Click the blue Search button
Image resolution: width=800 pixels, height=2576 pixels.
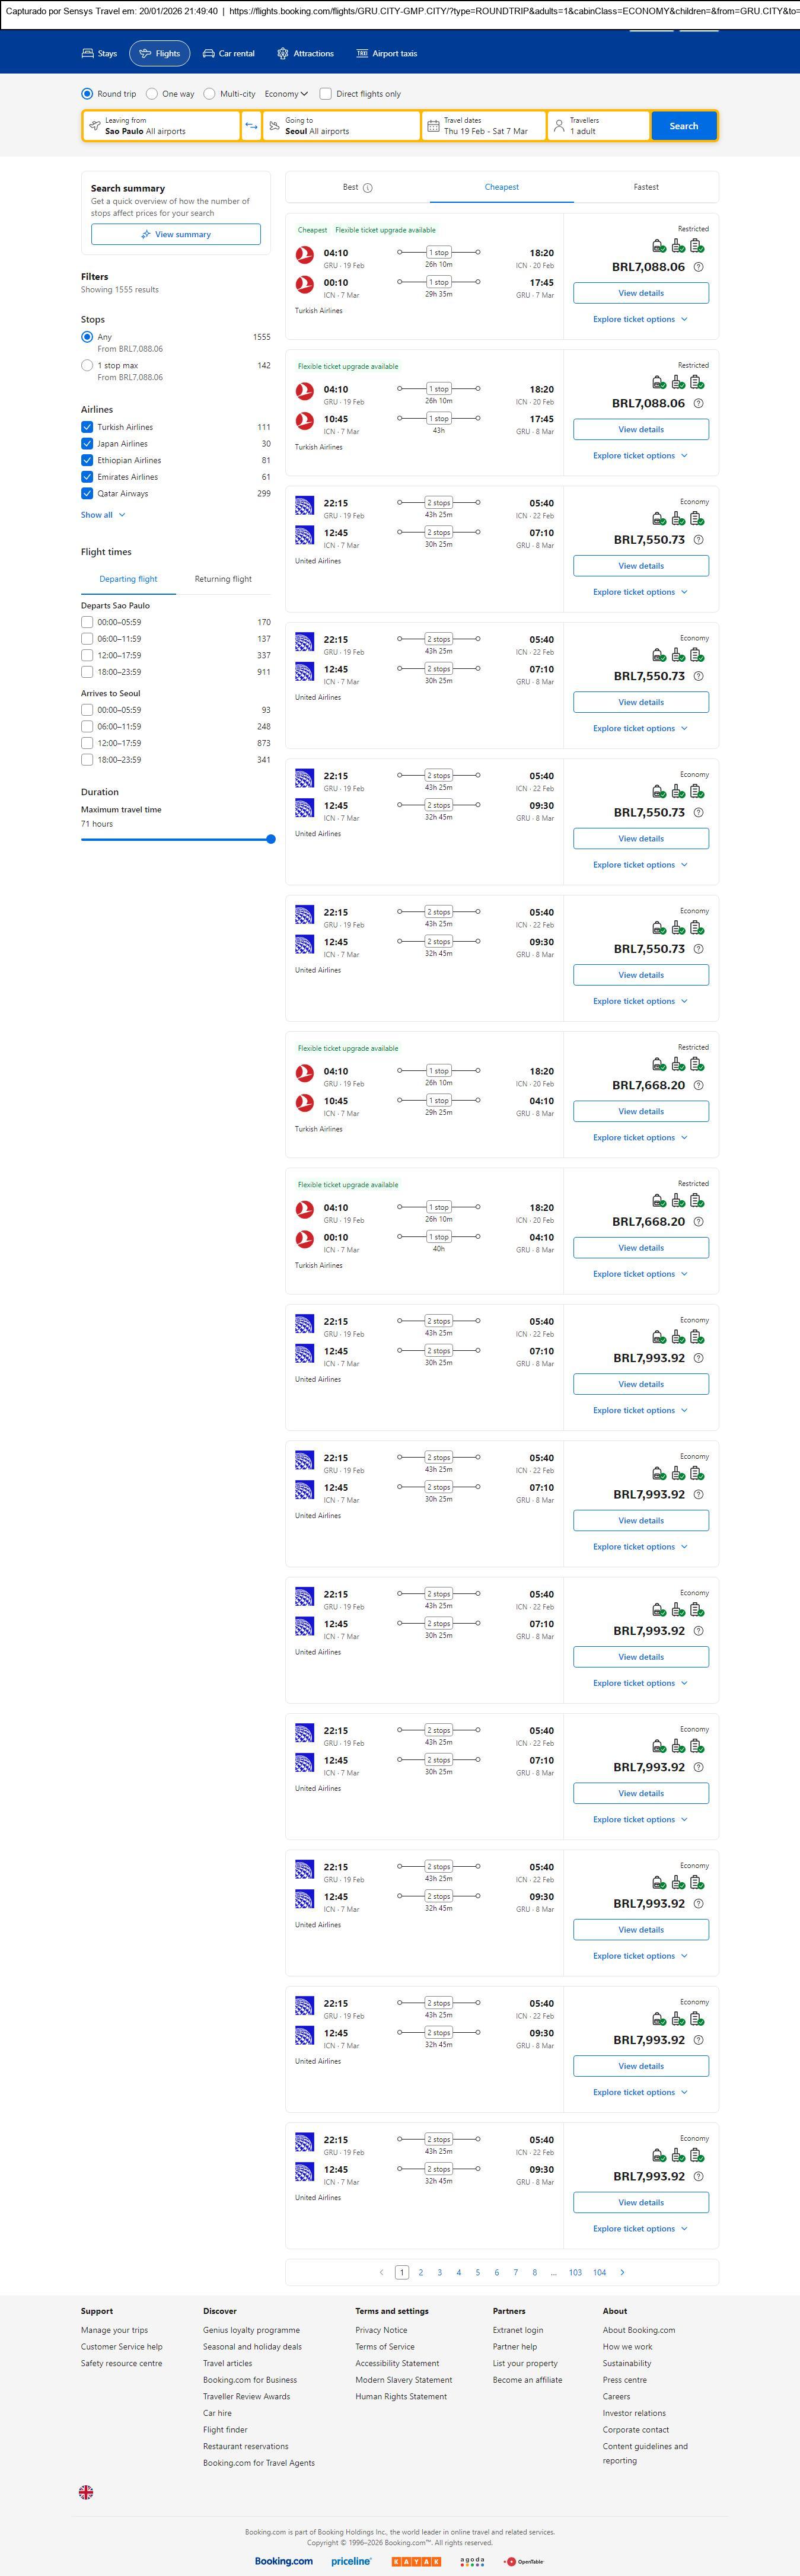tap(684, 126)
